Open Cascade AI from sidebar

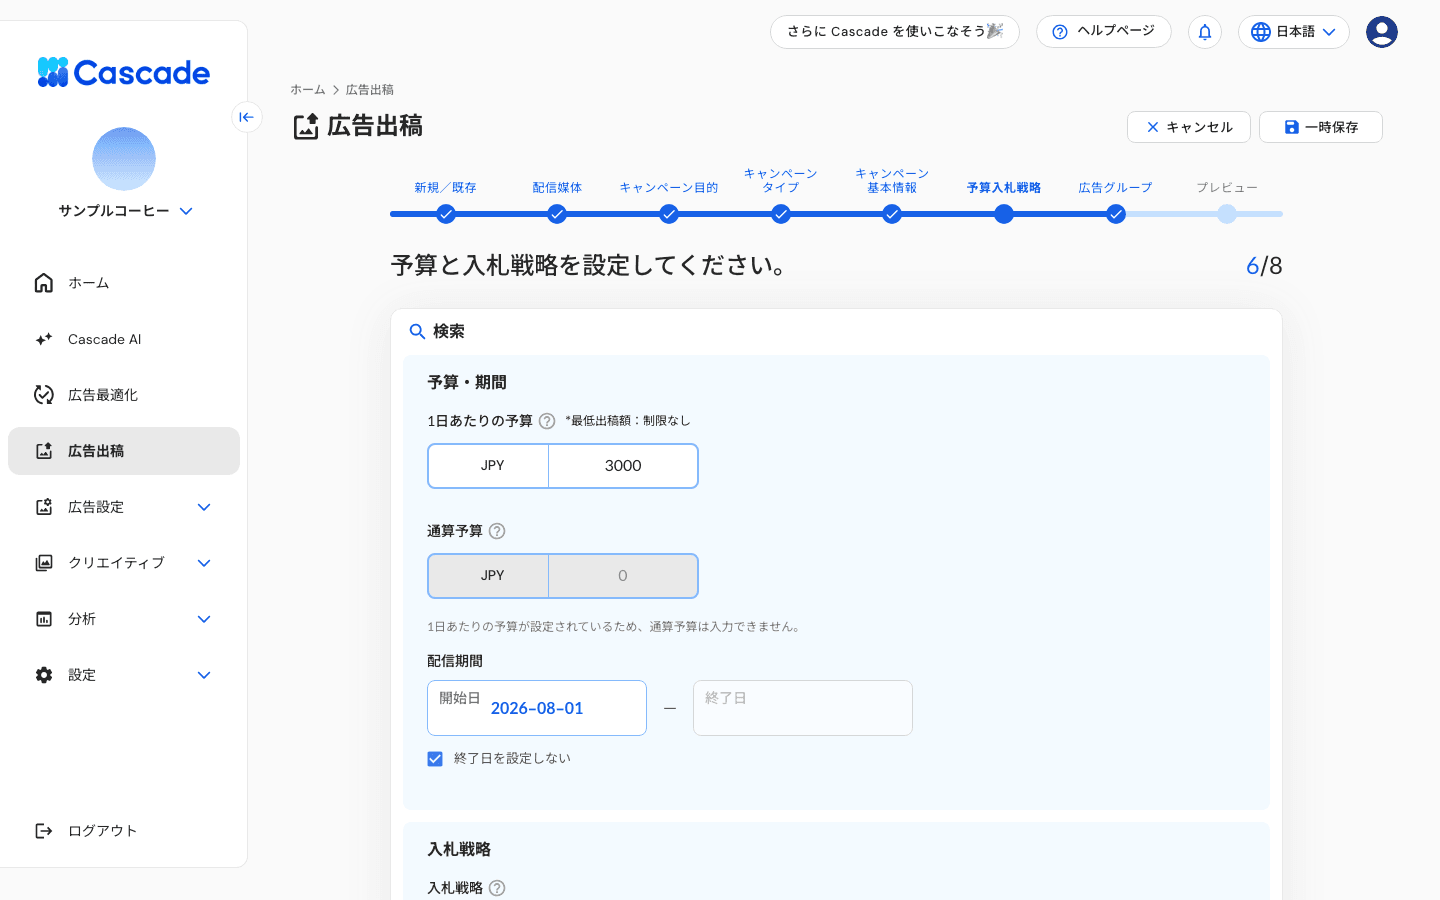(x=124, y=339)
